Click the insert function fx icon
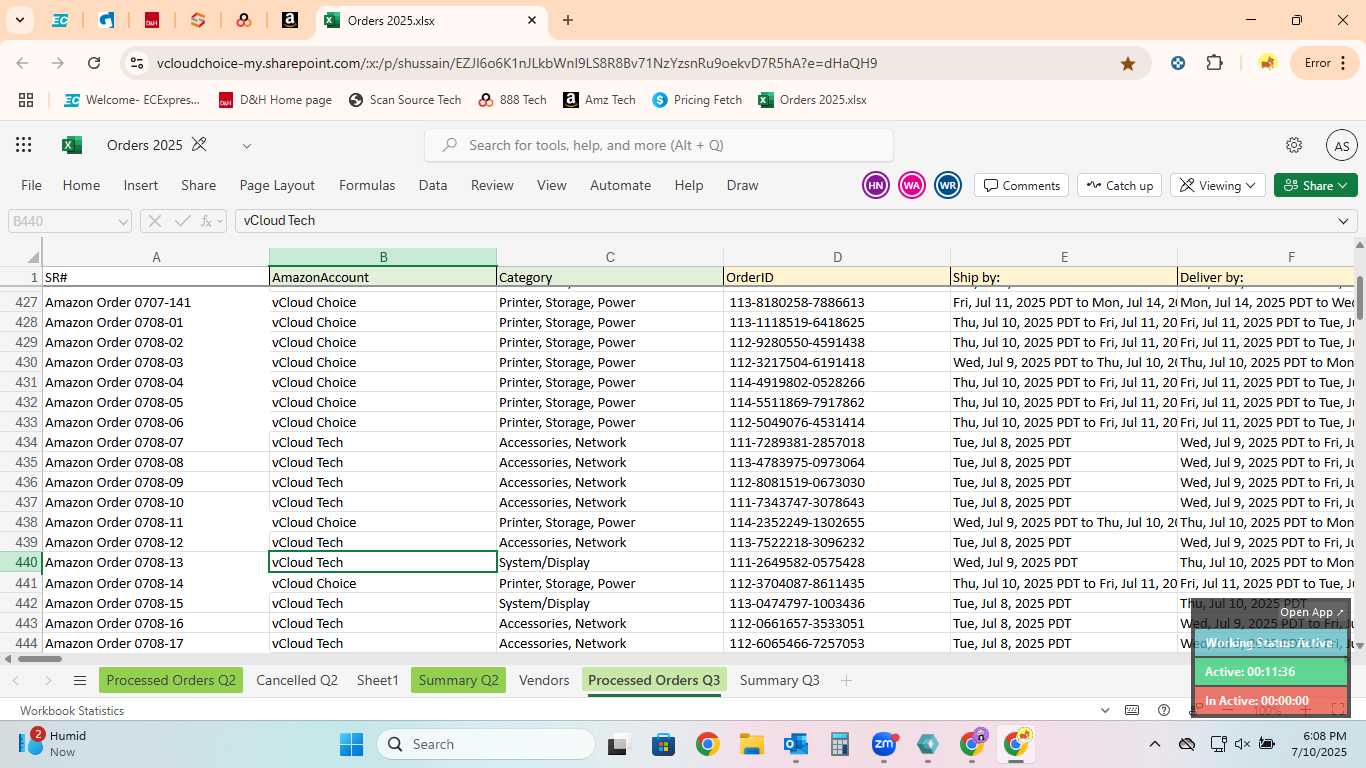 click(x=208, y=221)
